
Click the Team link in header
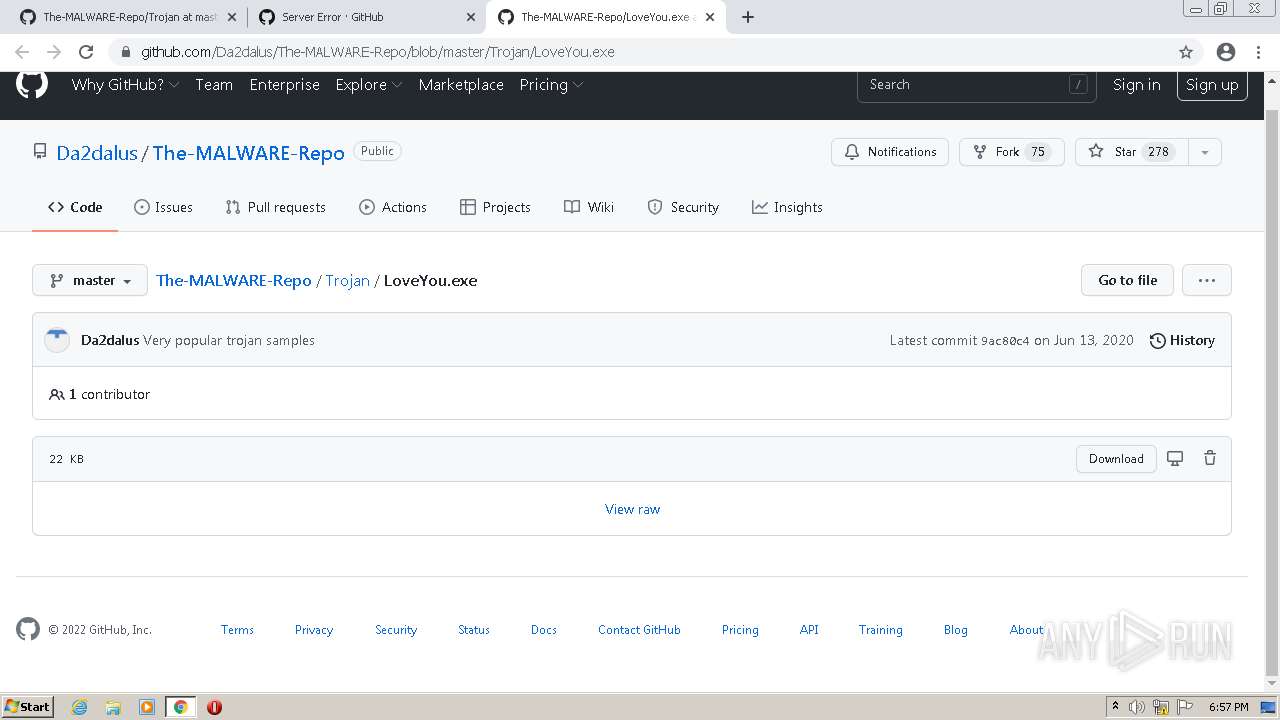(214, 85)
